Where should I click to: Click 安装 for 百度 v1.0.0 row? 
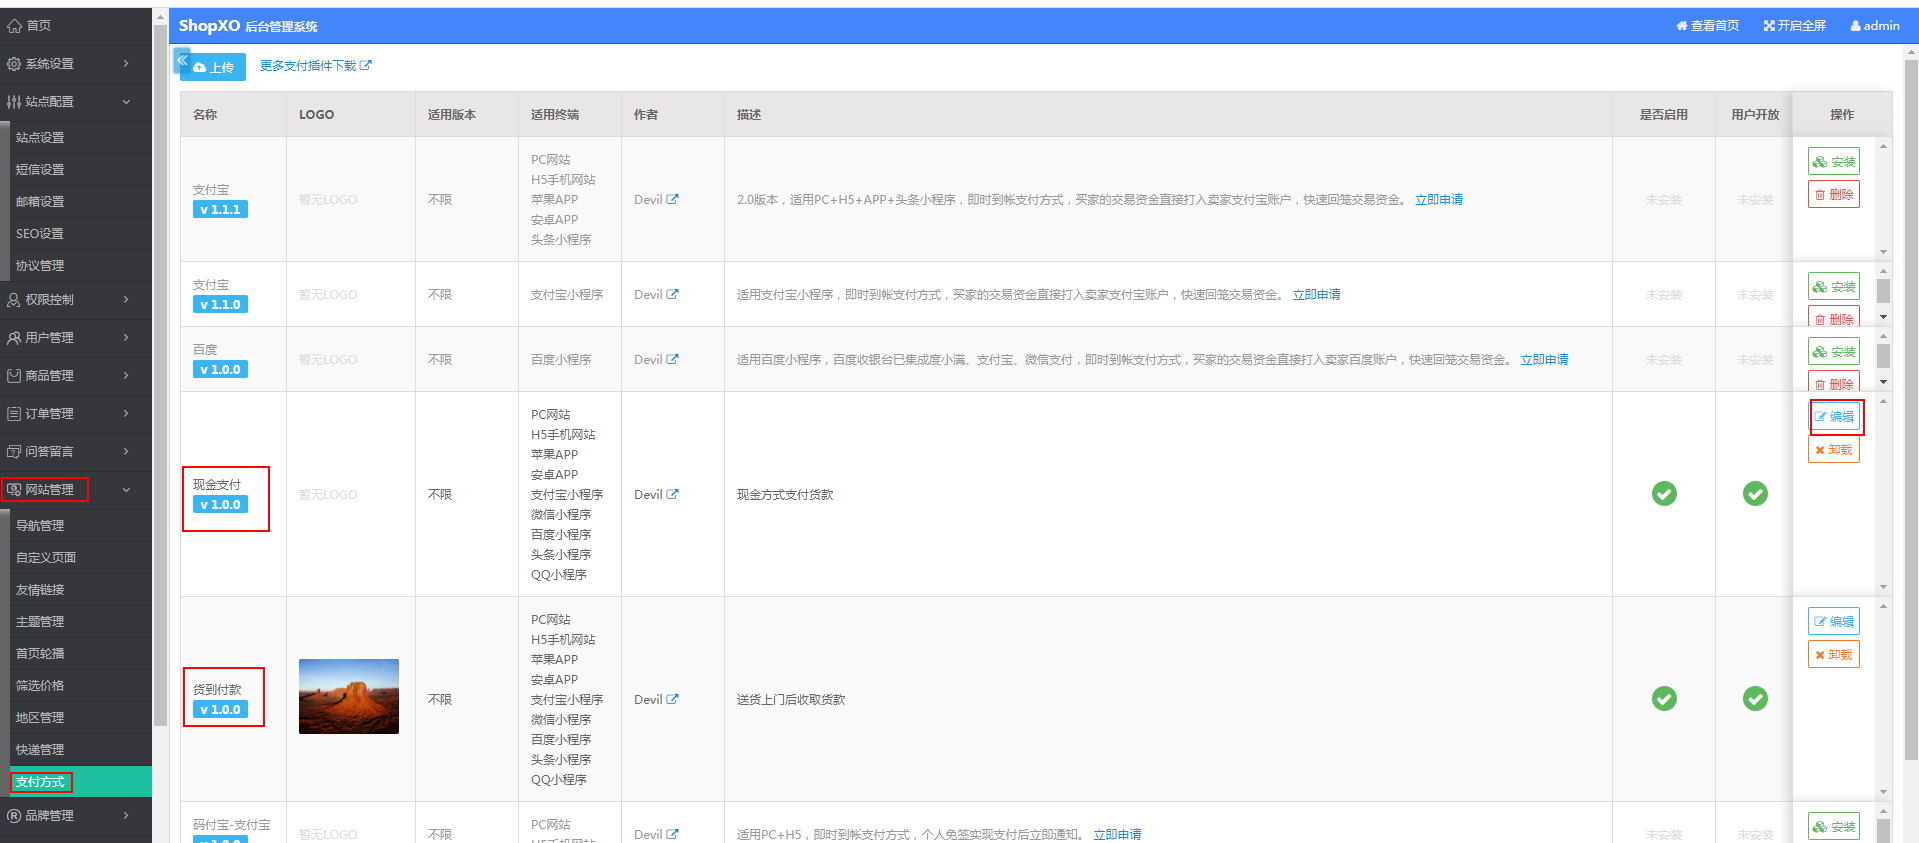coord(1834,352)
